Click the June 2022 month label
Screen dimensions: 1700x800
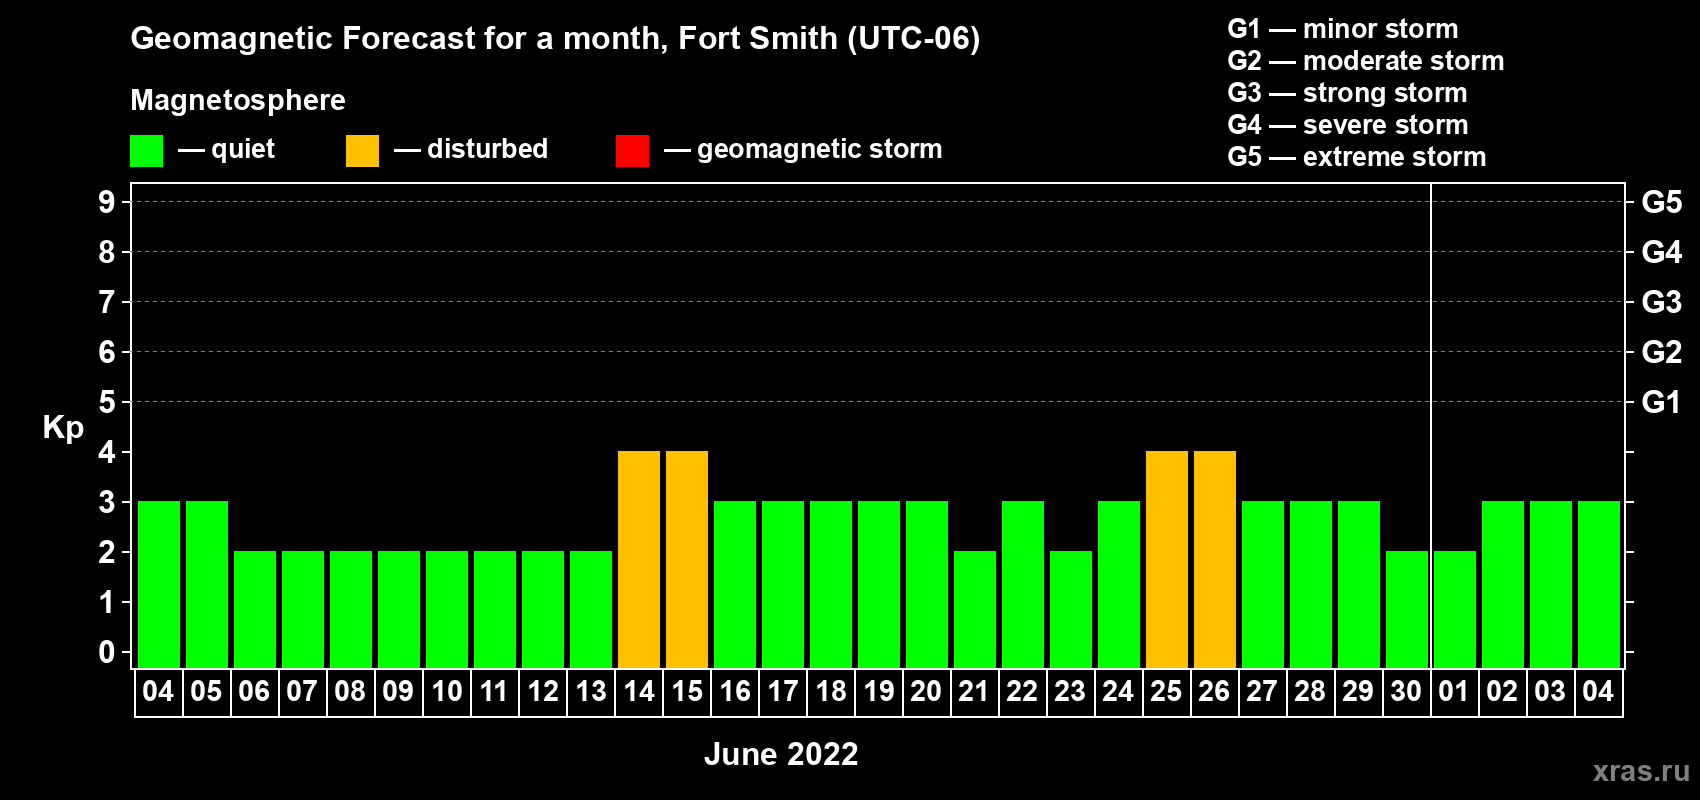tap(781, 754)
